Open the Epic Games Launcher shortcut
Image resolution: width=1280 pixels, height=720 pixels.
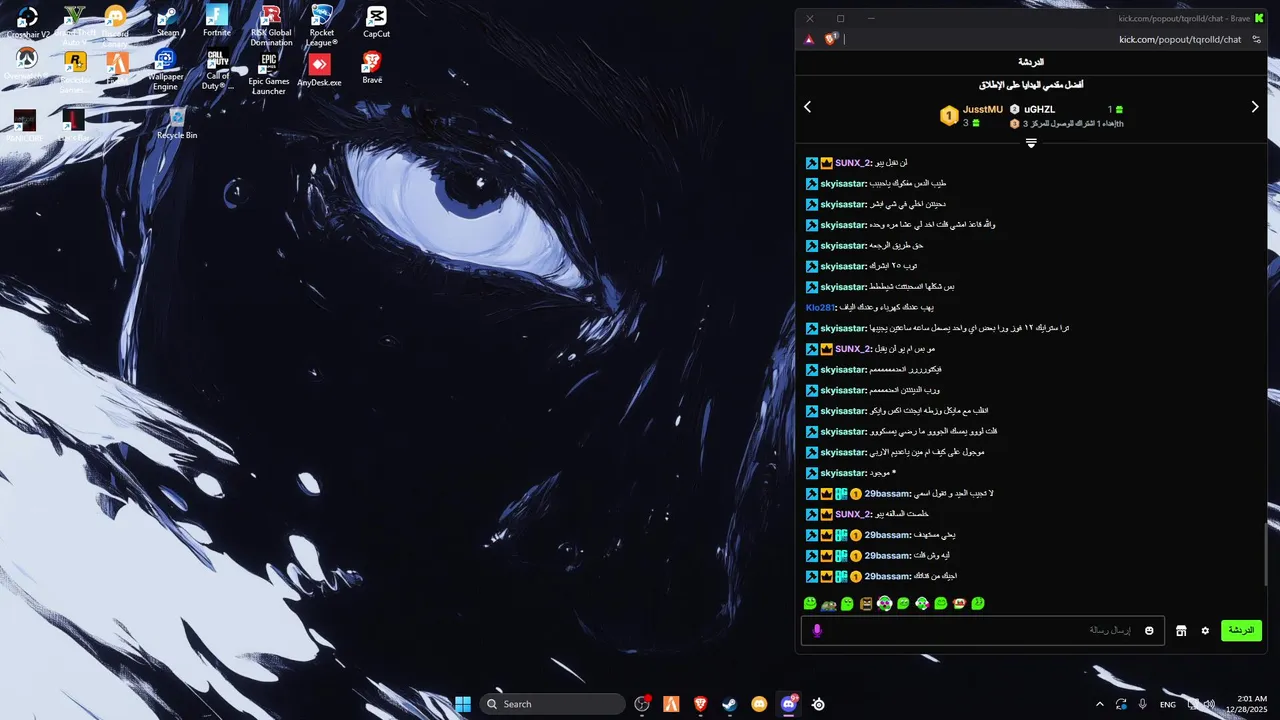tap(268, 74)
